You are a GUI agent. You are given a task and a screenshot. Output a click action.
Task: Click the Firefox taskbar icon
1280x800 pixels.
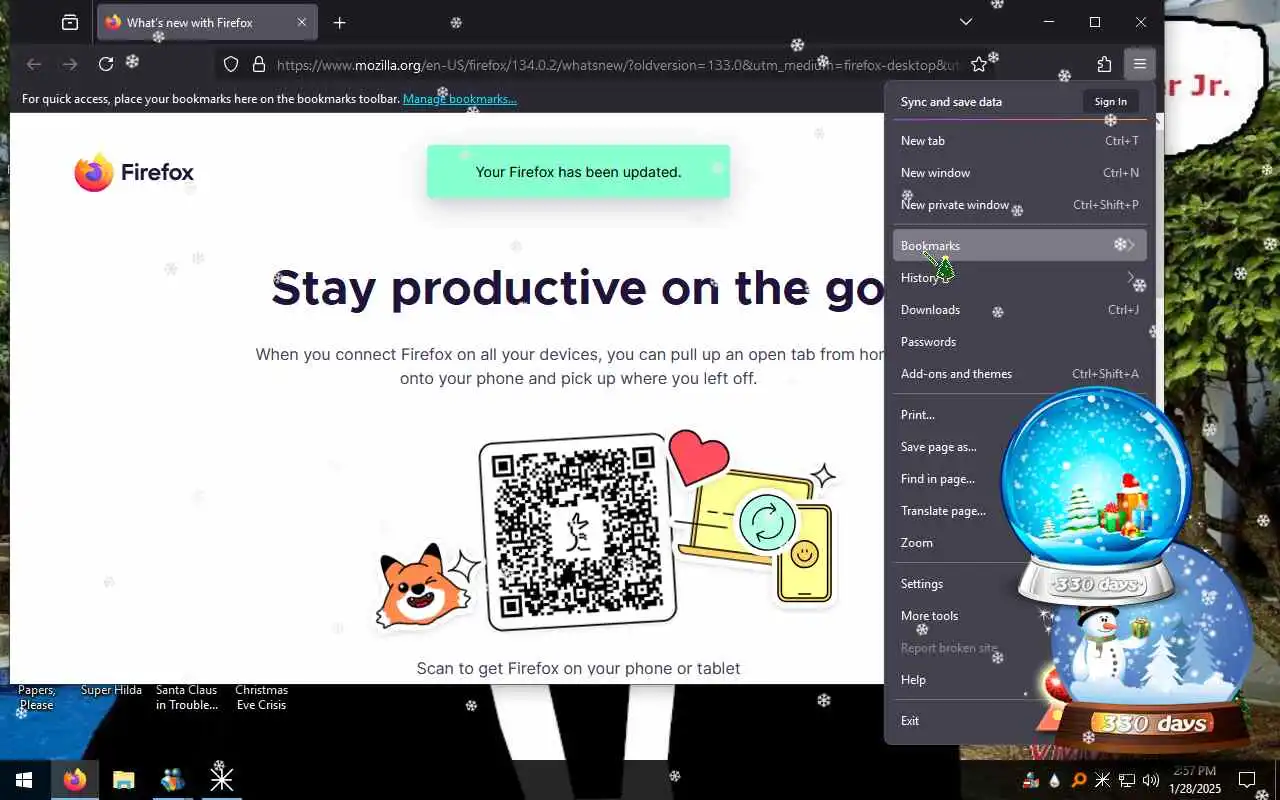75,780
